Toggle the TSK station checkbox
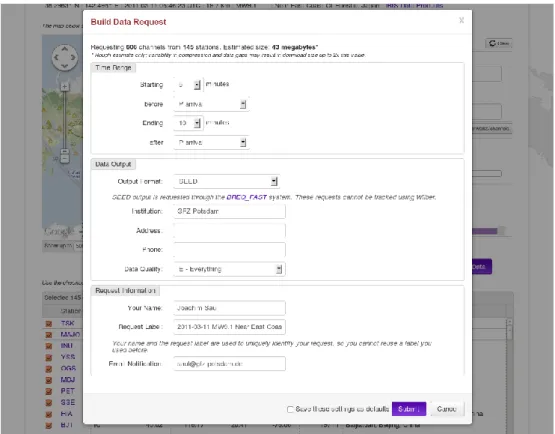Screen dimensions: 555x434 (49, 324)
